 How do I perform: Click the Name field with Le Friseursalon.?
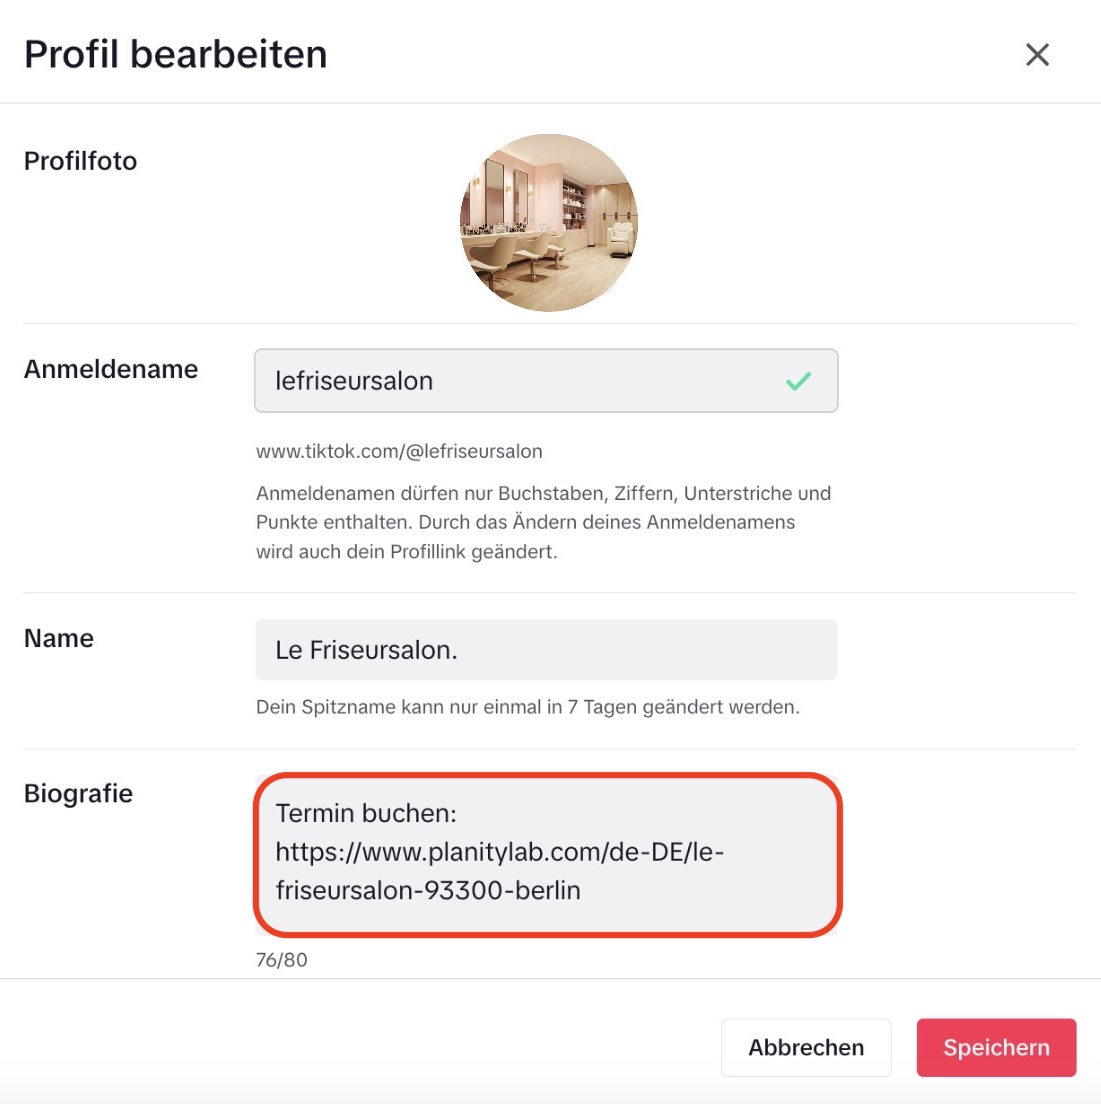[545, 650]
